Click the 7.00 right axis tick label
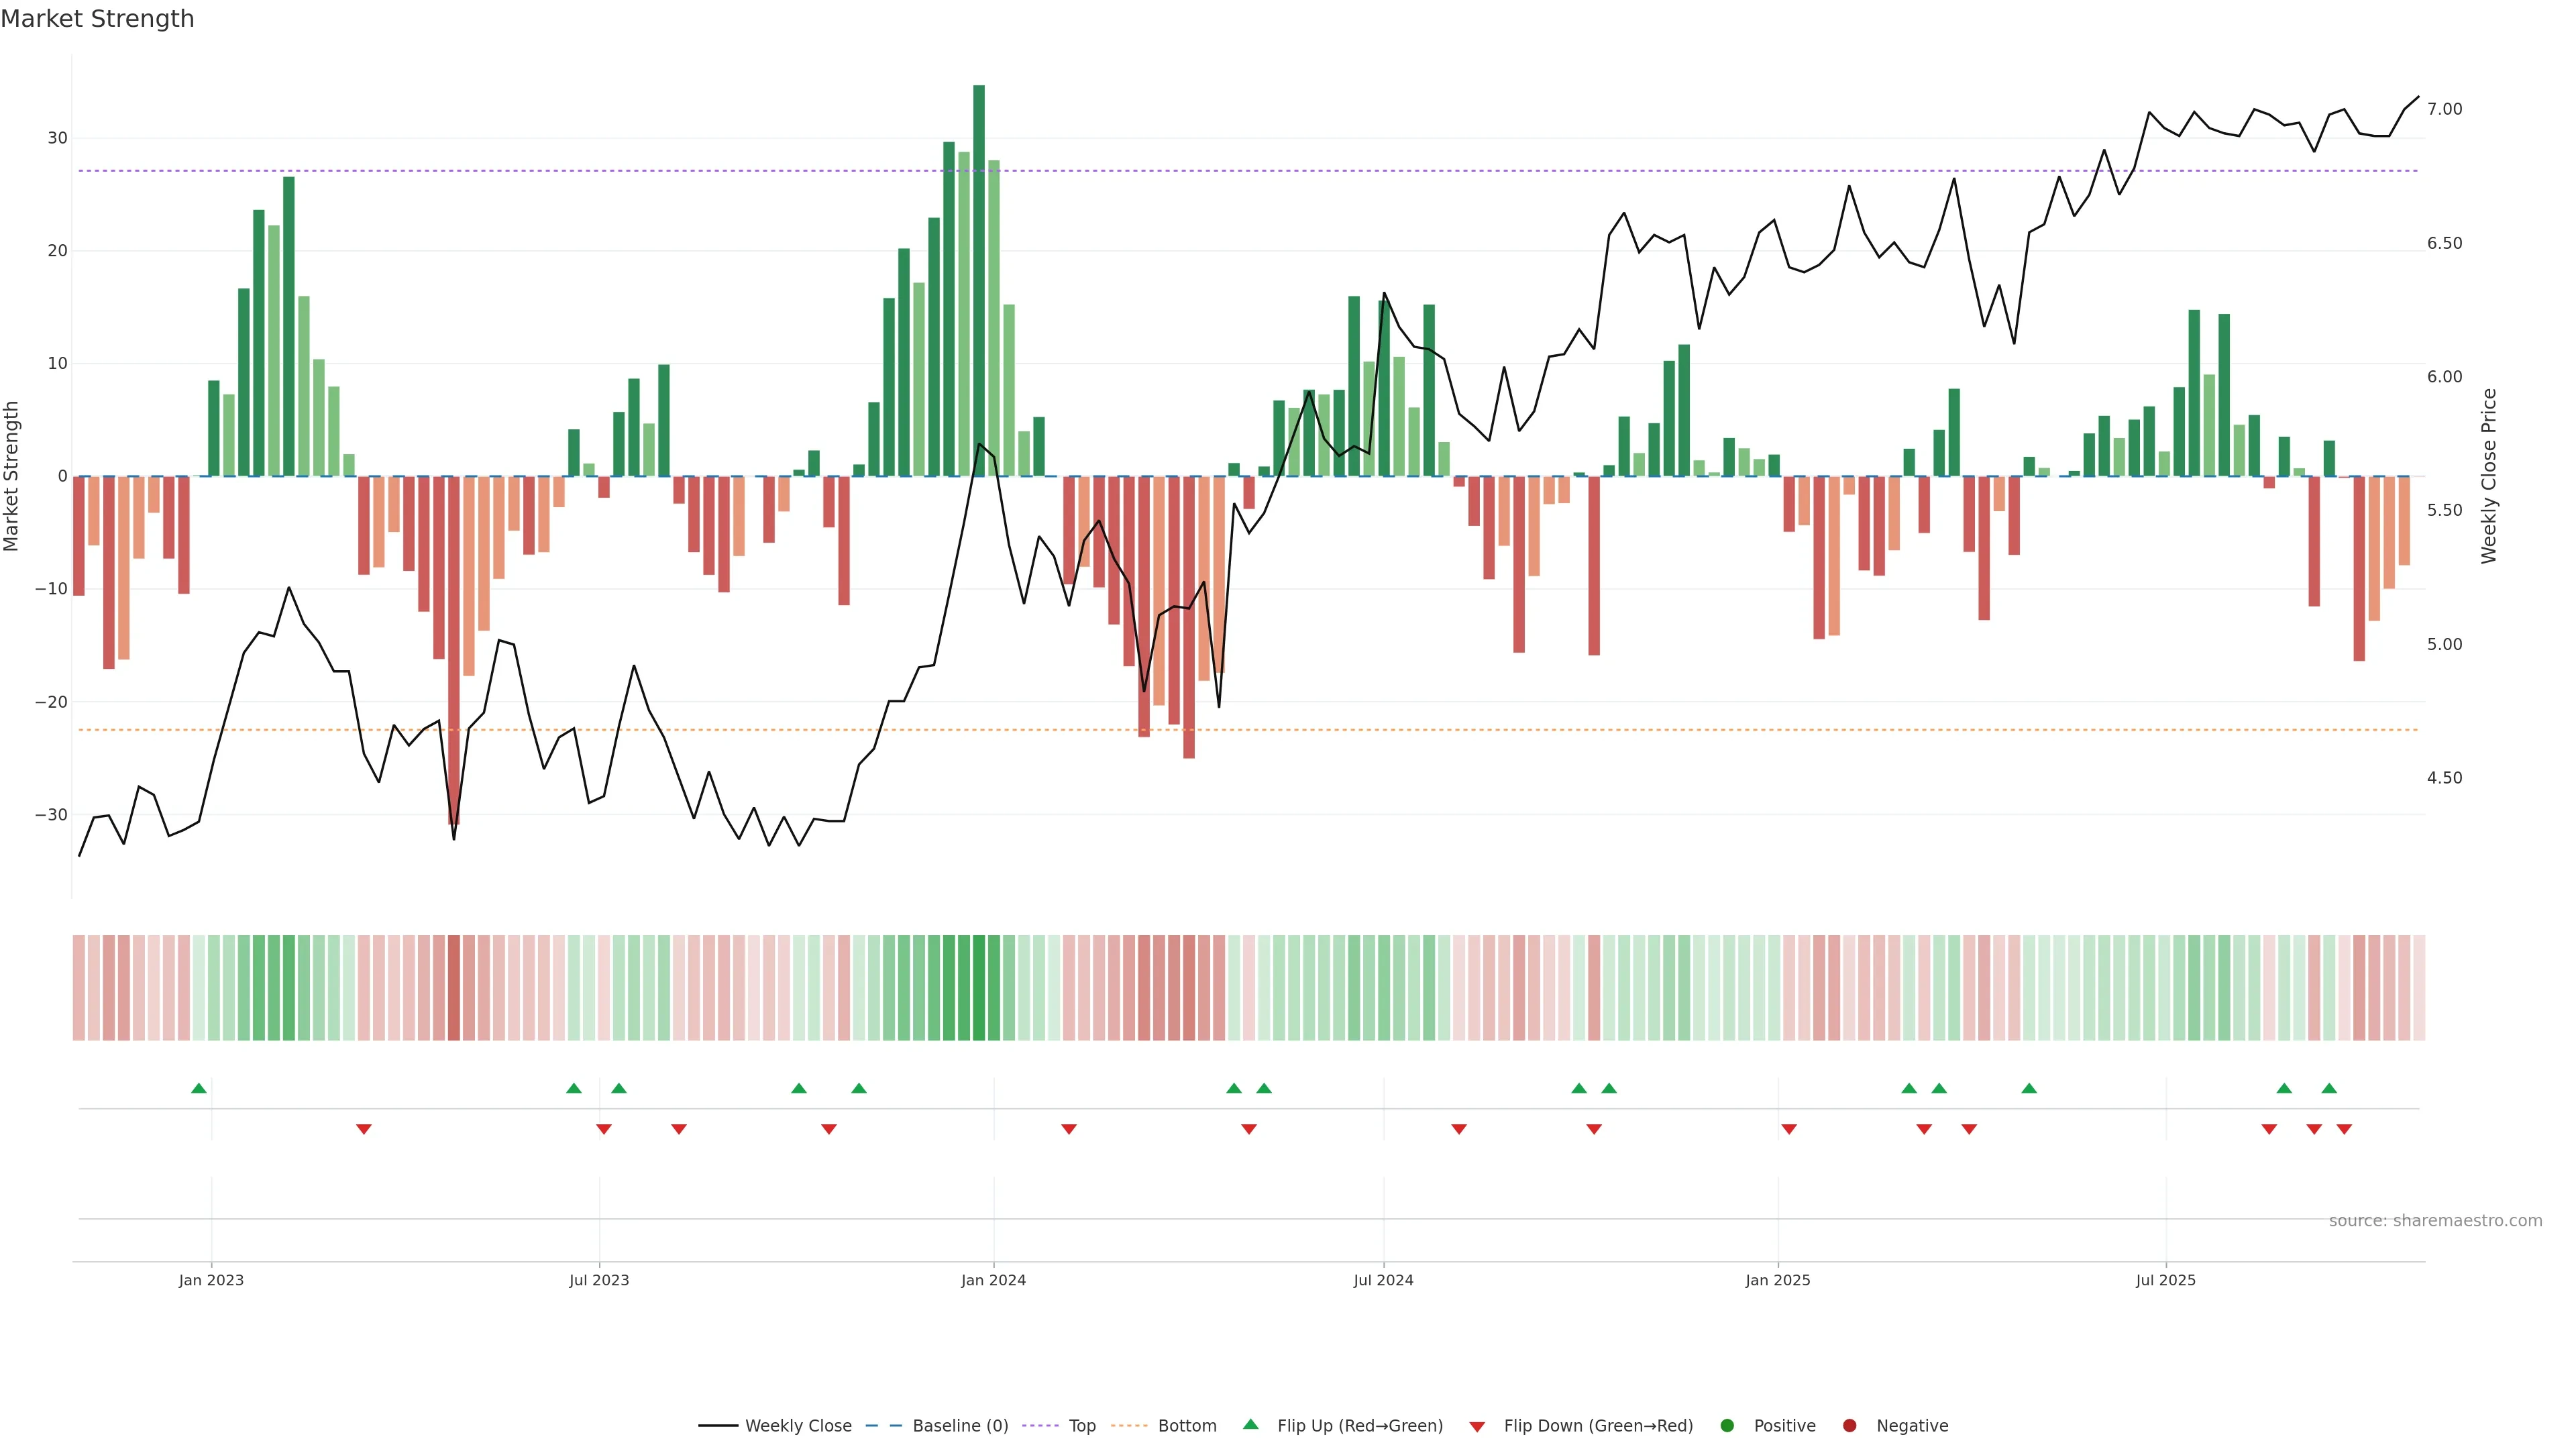This screenshot has height=1449, width=2576. [2444, 109]
